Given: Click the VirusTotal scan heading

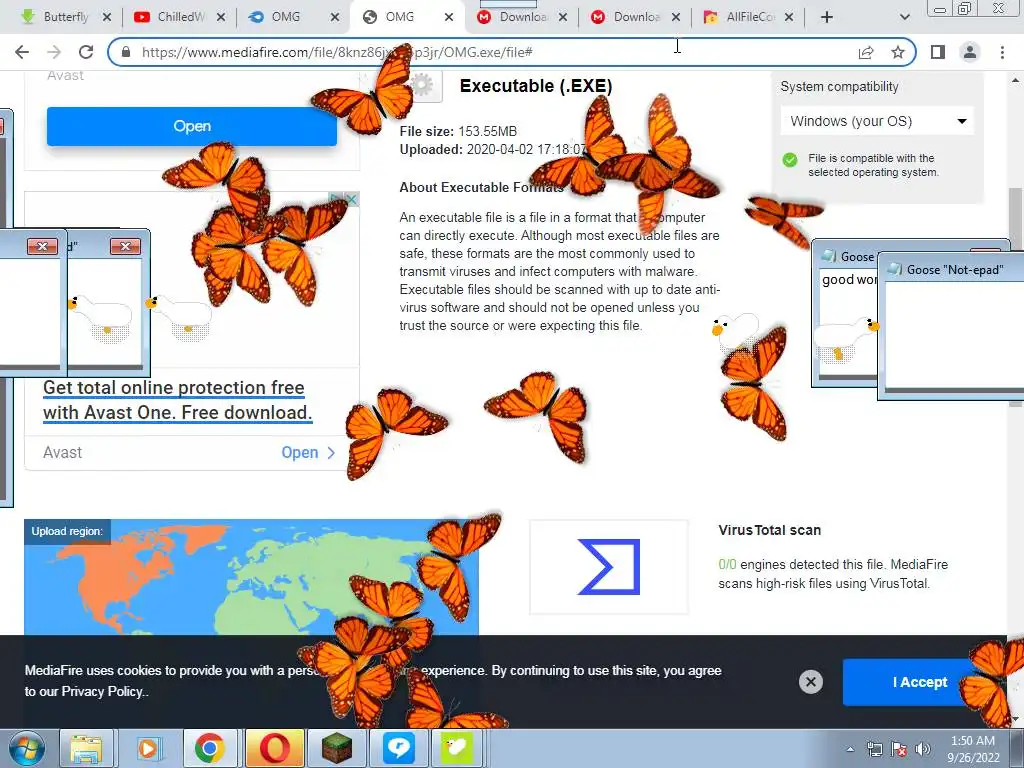Looking at the screenshot, I should point(769,530).
